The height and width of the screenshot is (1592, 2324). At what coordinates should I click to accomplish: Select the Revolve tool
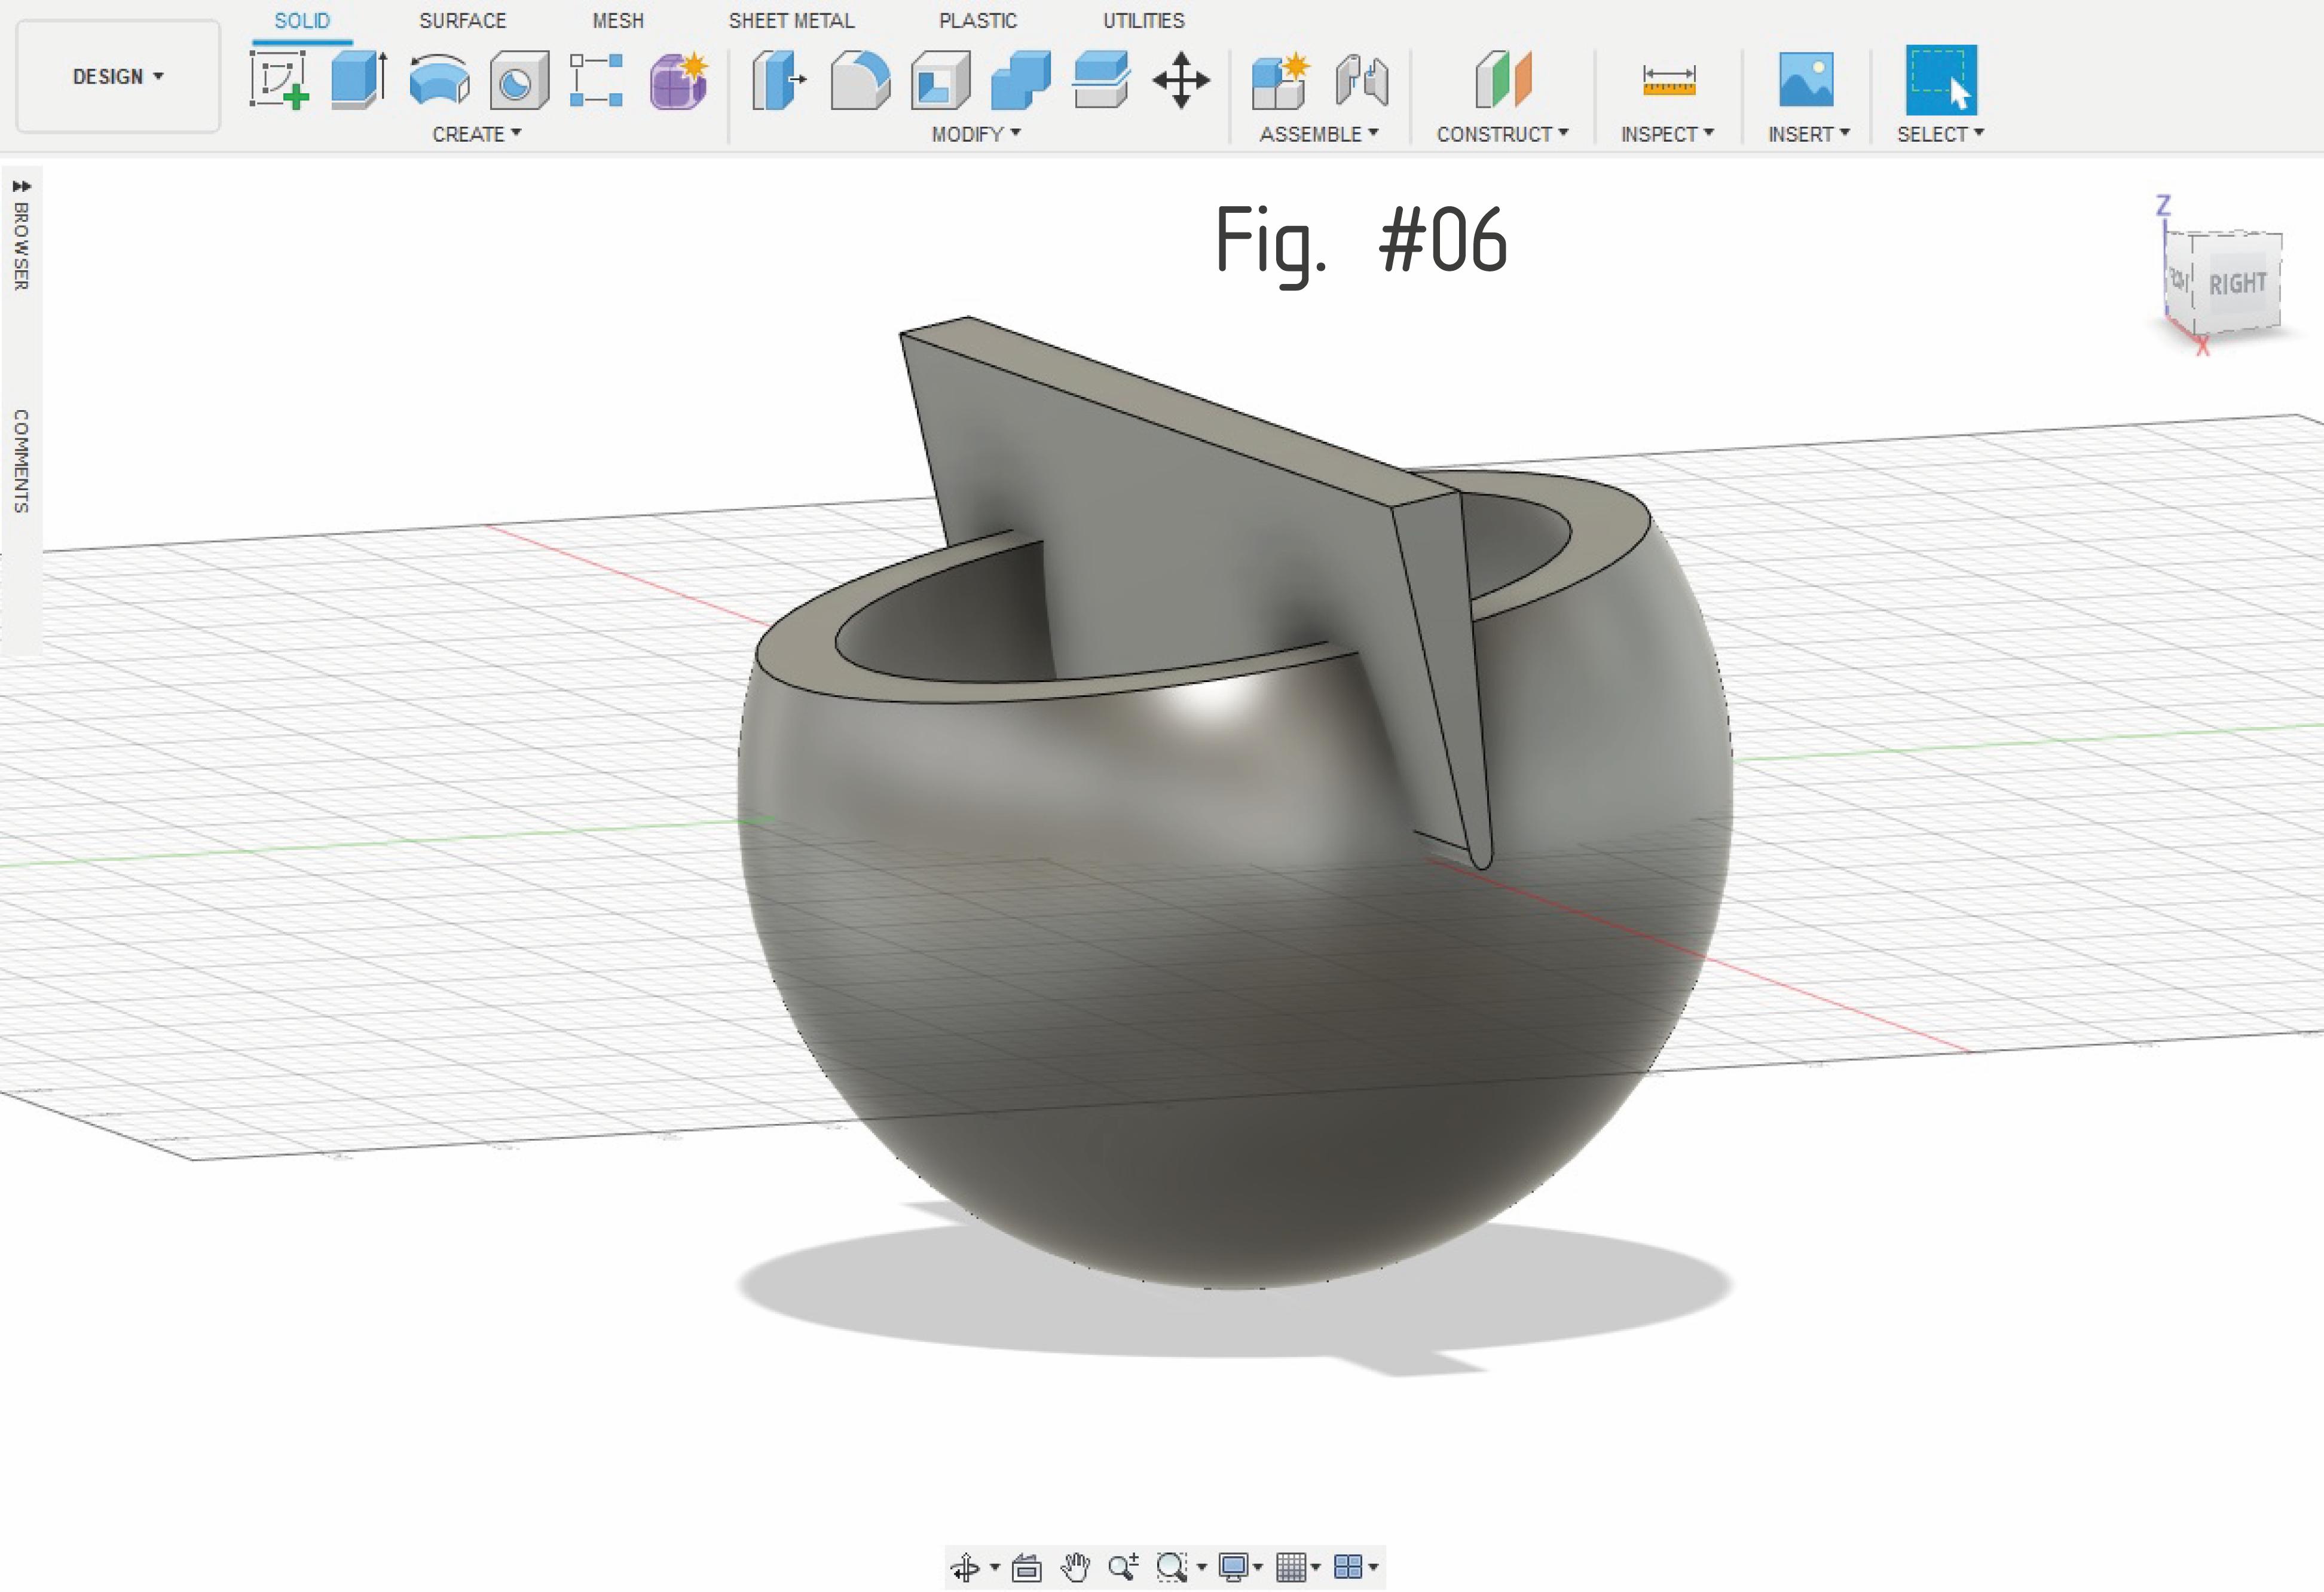coord(439,80)
